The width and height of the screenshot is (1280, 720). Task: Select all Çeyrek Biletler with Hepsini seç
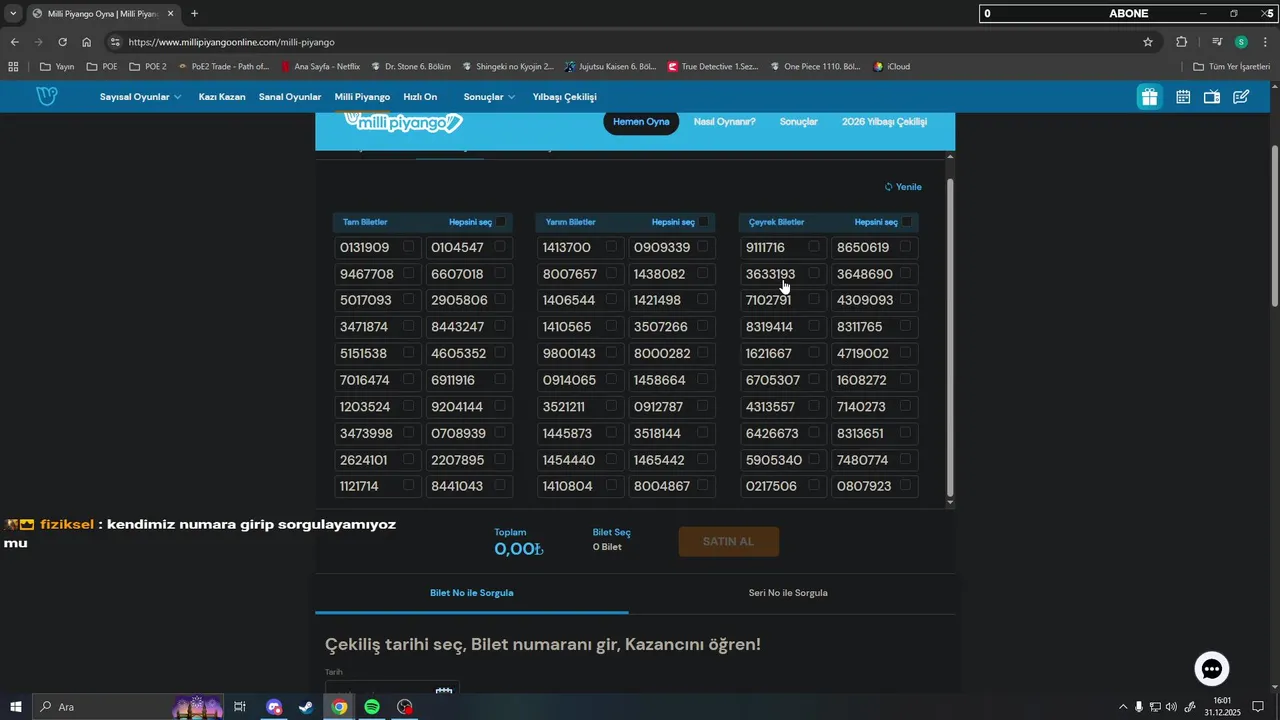click(906, 222)
